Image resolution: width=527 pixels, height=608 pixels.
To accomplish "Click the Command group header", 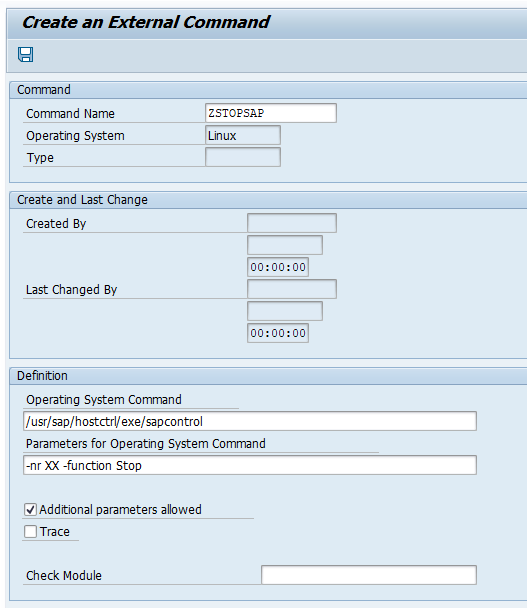I will coord(44,90).
